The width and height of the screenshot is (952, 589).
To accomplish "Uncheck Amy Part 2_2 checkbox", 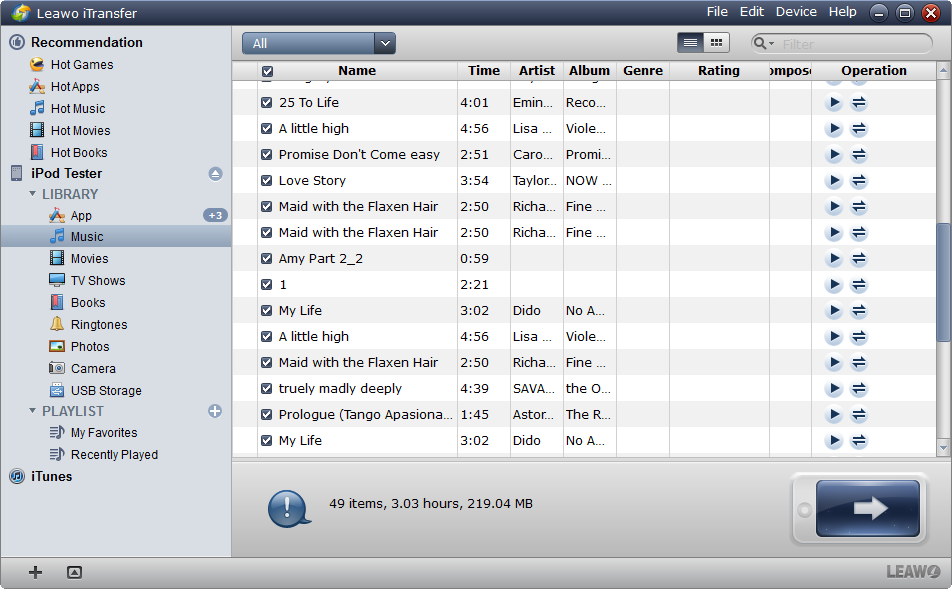I will click(x=267, y=258).
